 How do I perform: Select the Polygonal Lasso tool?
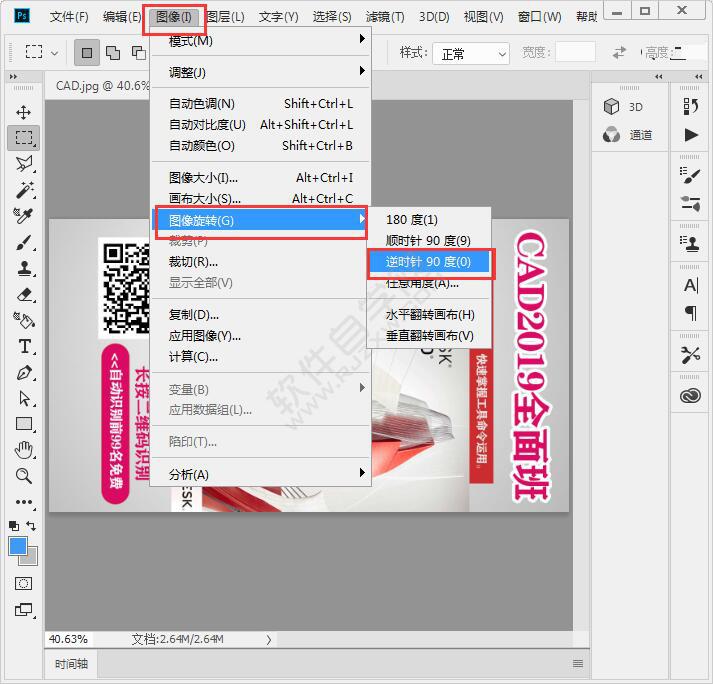point(24,163)
